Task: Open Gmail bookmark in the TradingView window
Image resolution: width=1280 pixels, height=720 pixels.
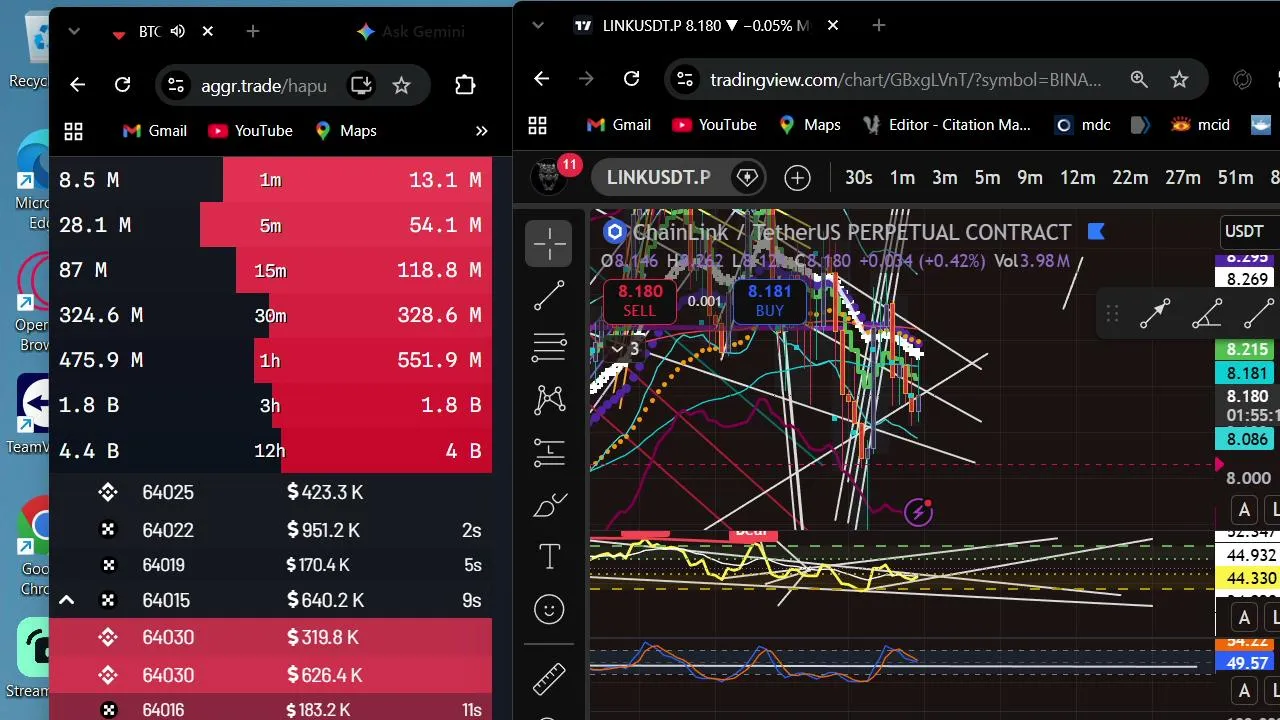Action: [x=619, y=125]
